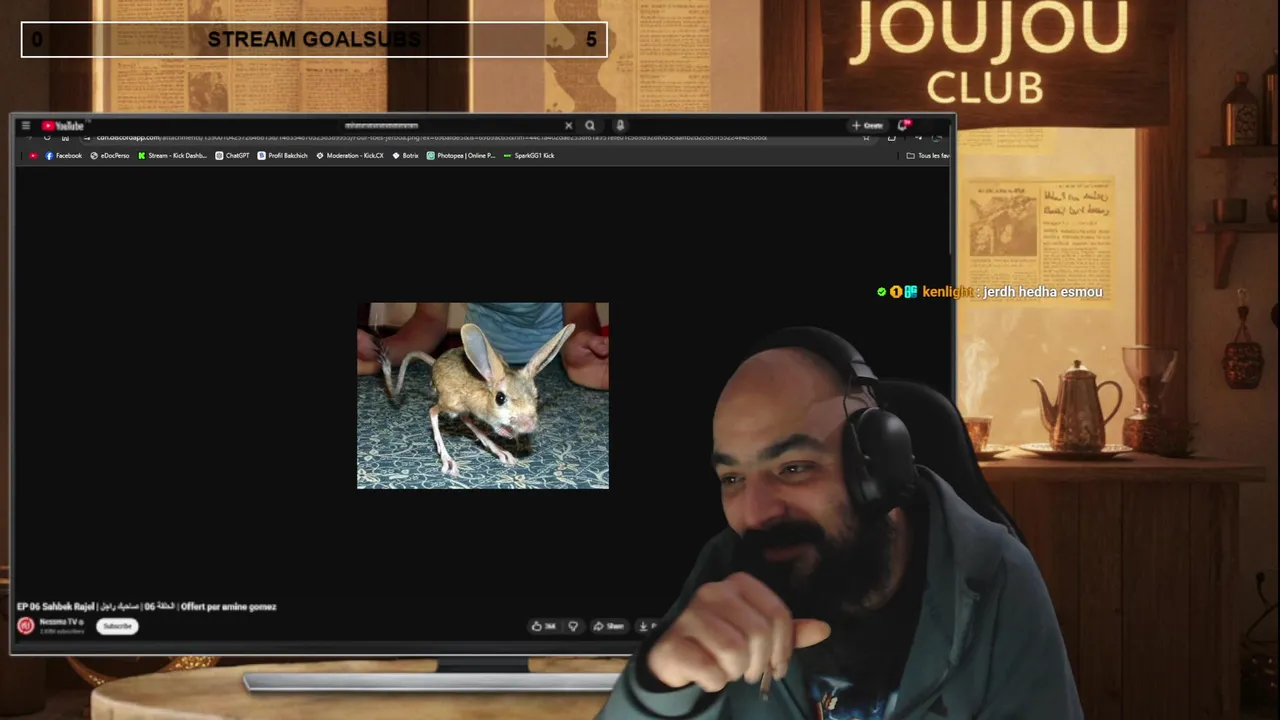Open the YouTube hamburger guide menu
Screen dimensions: 1280x720
click(26, 126)
